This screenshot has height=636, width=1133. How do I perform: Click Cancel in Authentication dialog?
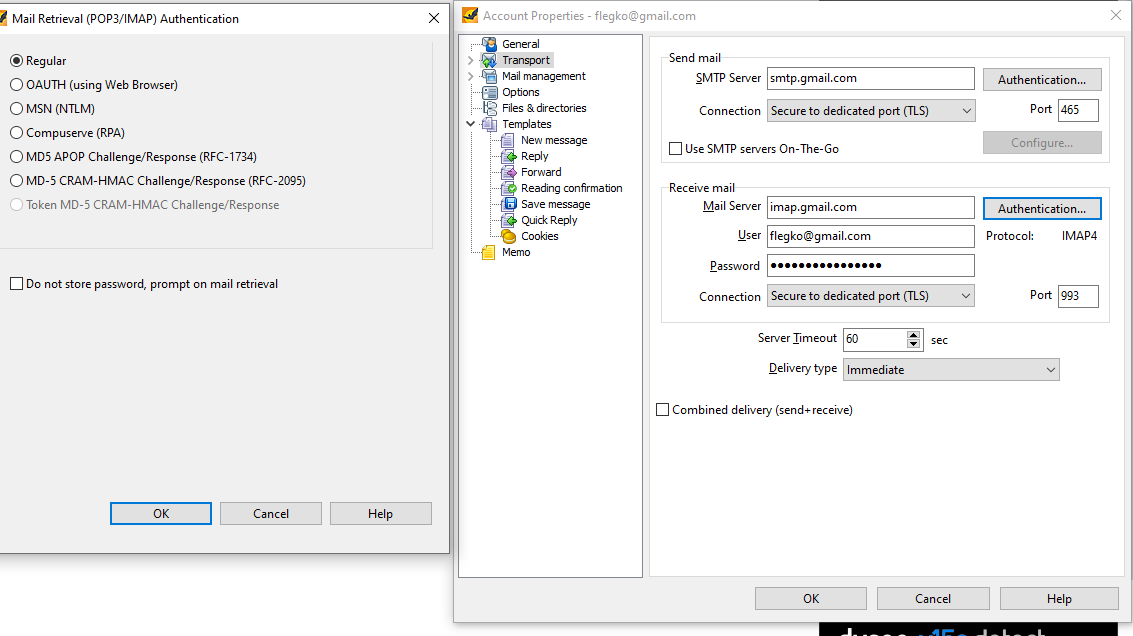(271, 514)
